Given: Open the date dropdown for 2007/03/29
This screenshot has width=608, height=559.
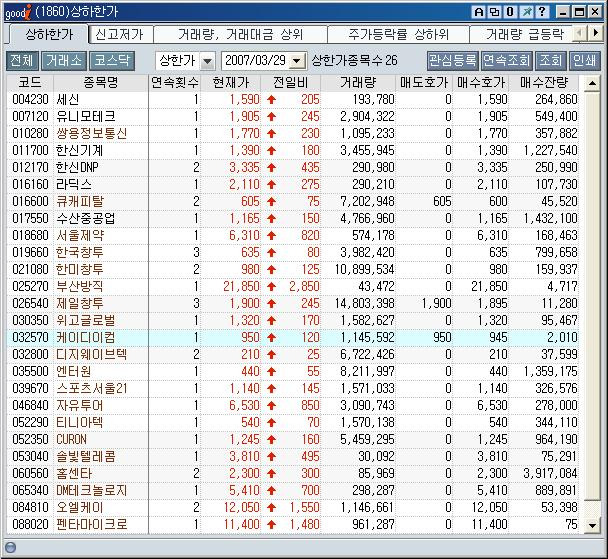Looking at the screenshot, I should pyautogui.click(x=297, y=61).
